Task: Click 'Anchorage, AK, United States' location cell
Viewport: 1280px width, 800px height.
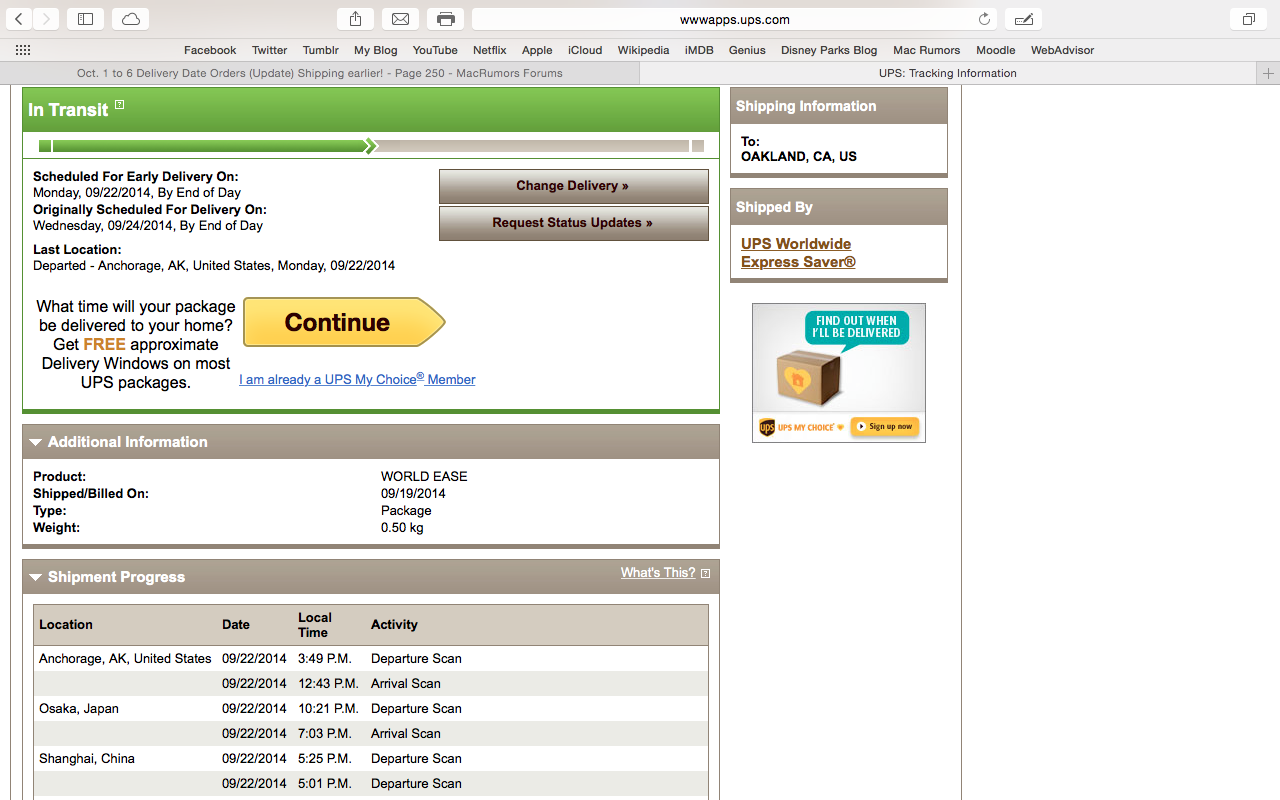Action: click(x=125, y=659)
